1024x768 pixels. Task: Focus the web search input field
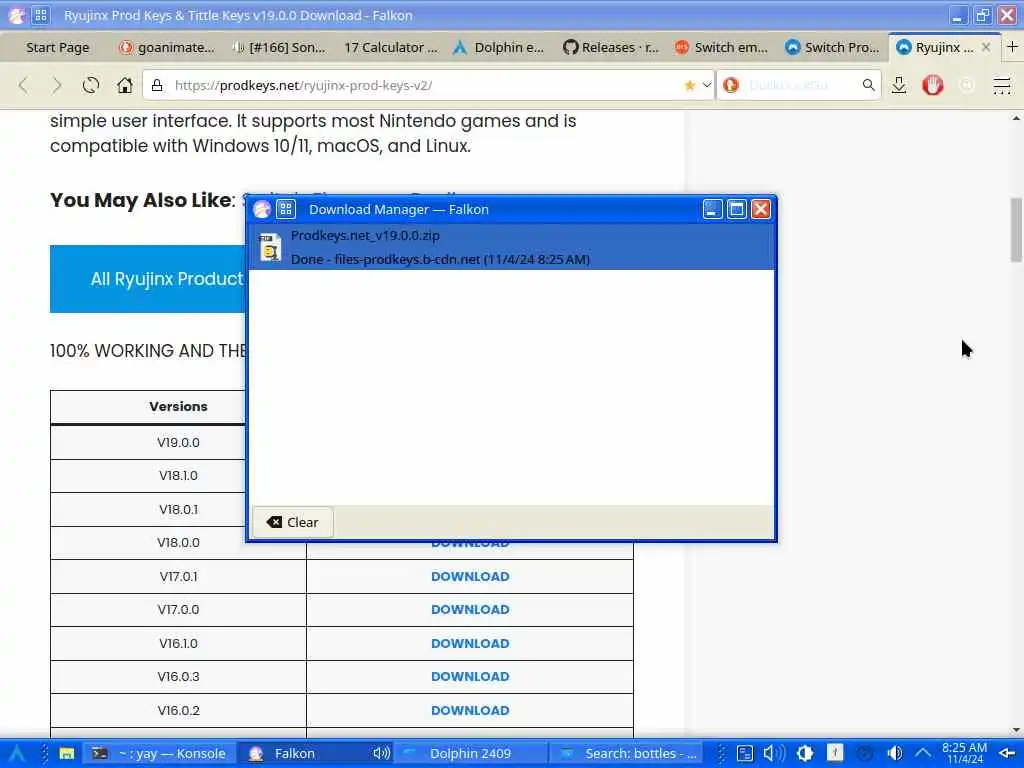(801, 85)
